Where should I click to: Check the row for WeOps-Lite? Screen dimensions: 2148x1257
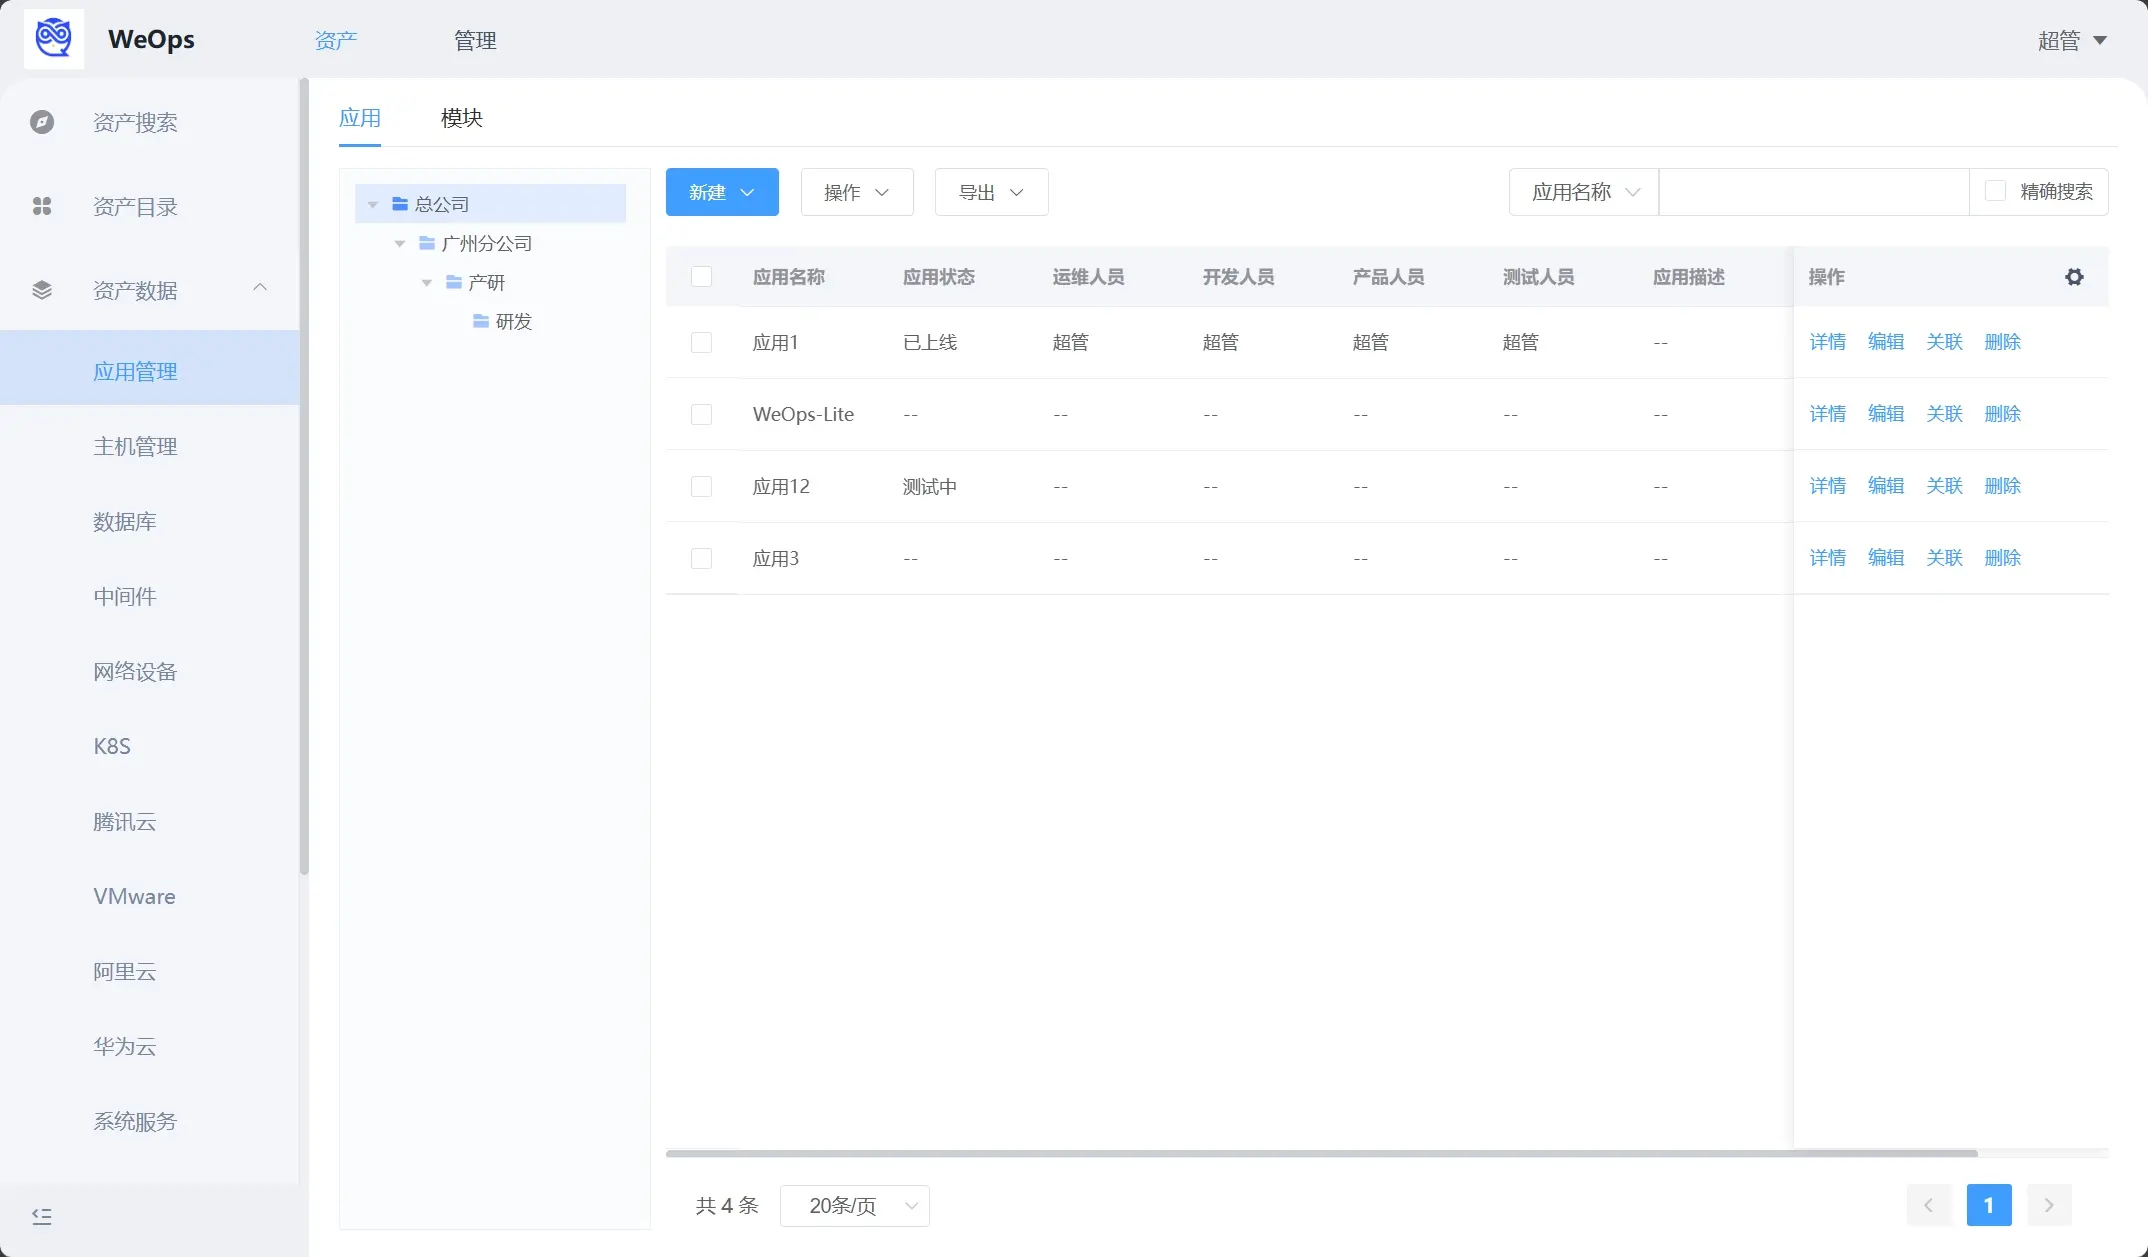pos(702,414)
